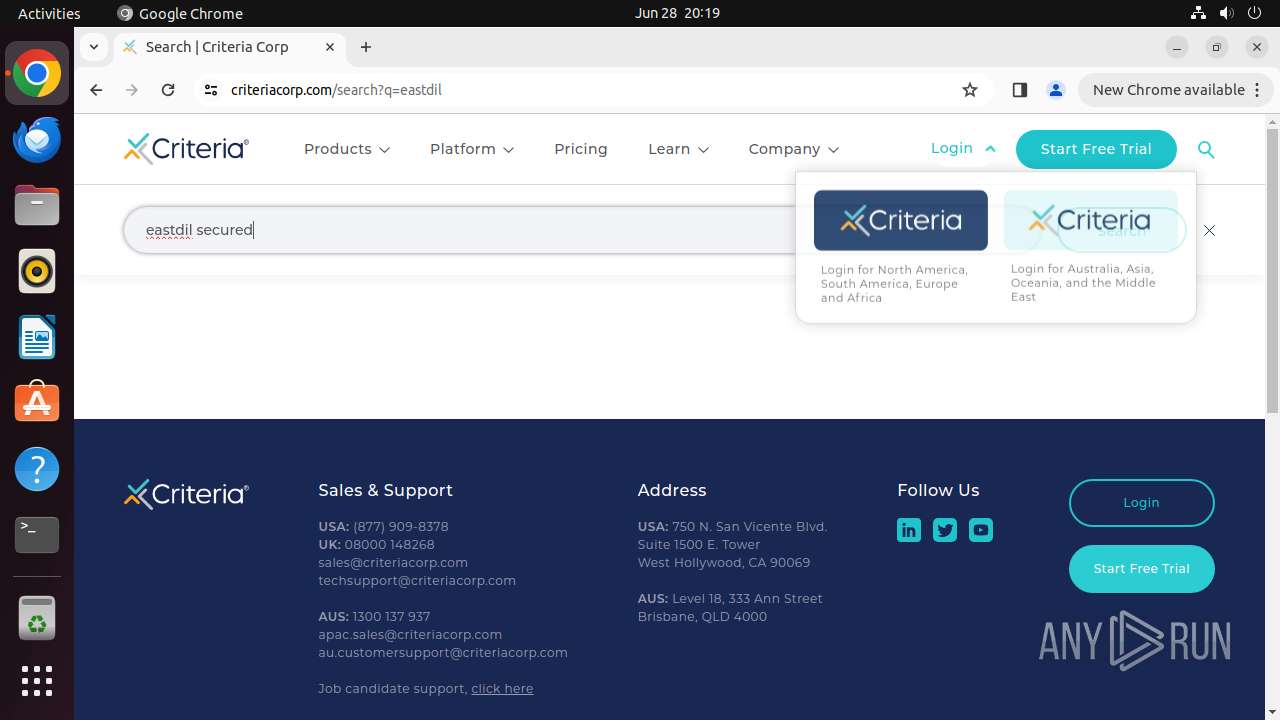
Task: Open a new browser tab
Action: point(366,47)
